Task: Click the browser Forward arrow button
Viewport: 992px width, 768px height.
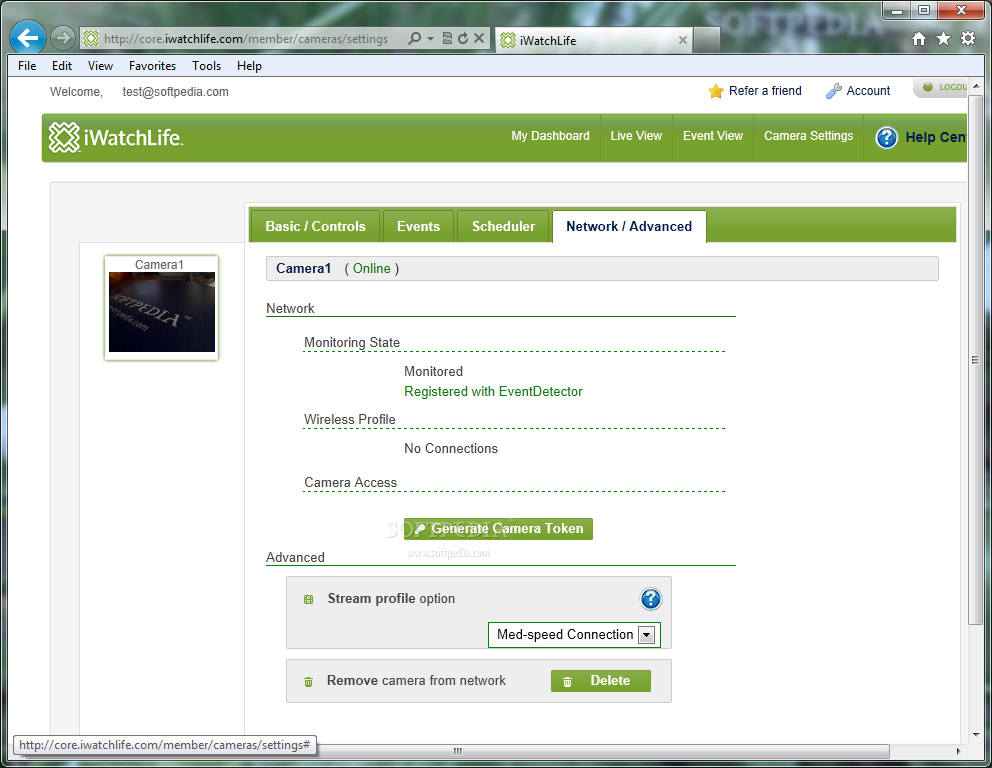Action: pos(62,38)
